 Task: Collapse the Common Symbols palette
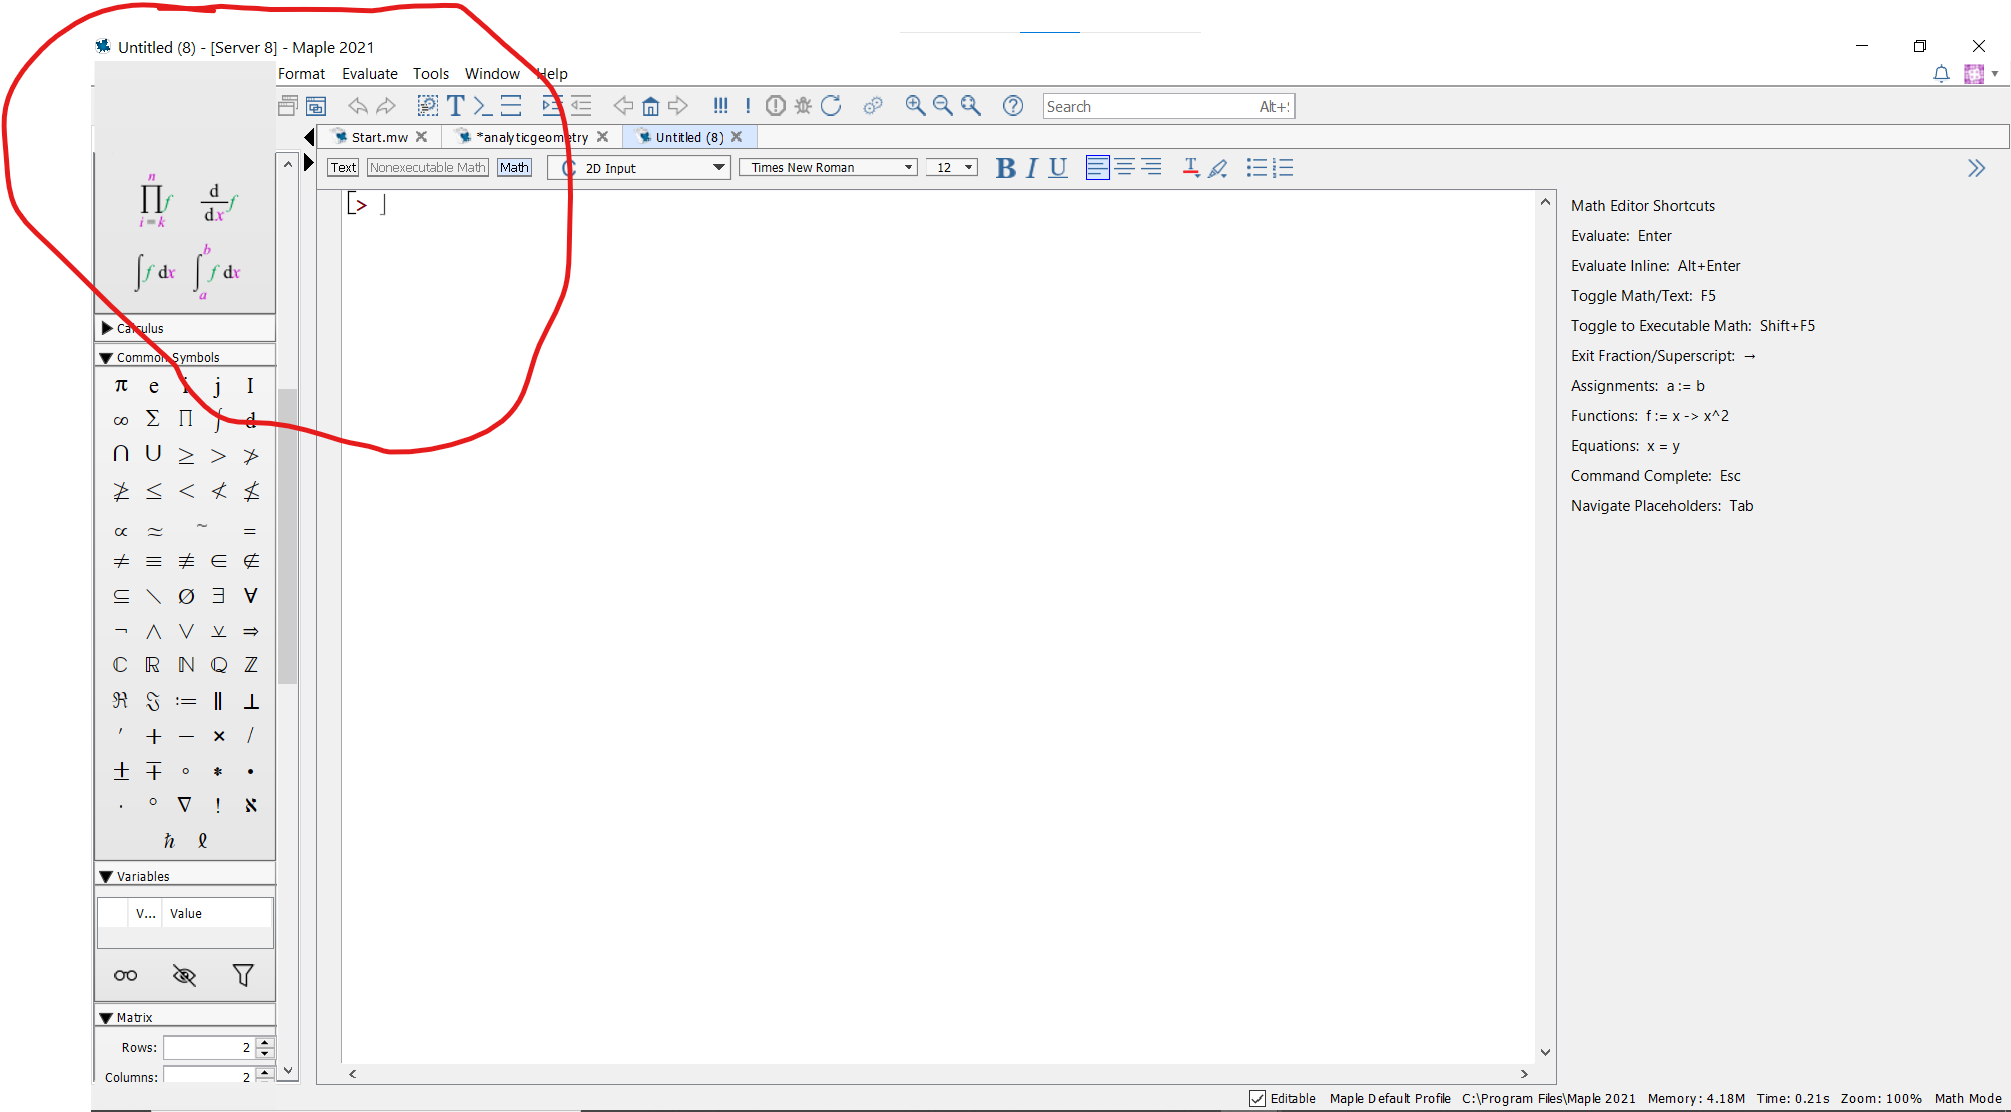point(106,357)
